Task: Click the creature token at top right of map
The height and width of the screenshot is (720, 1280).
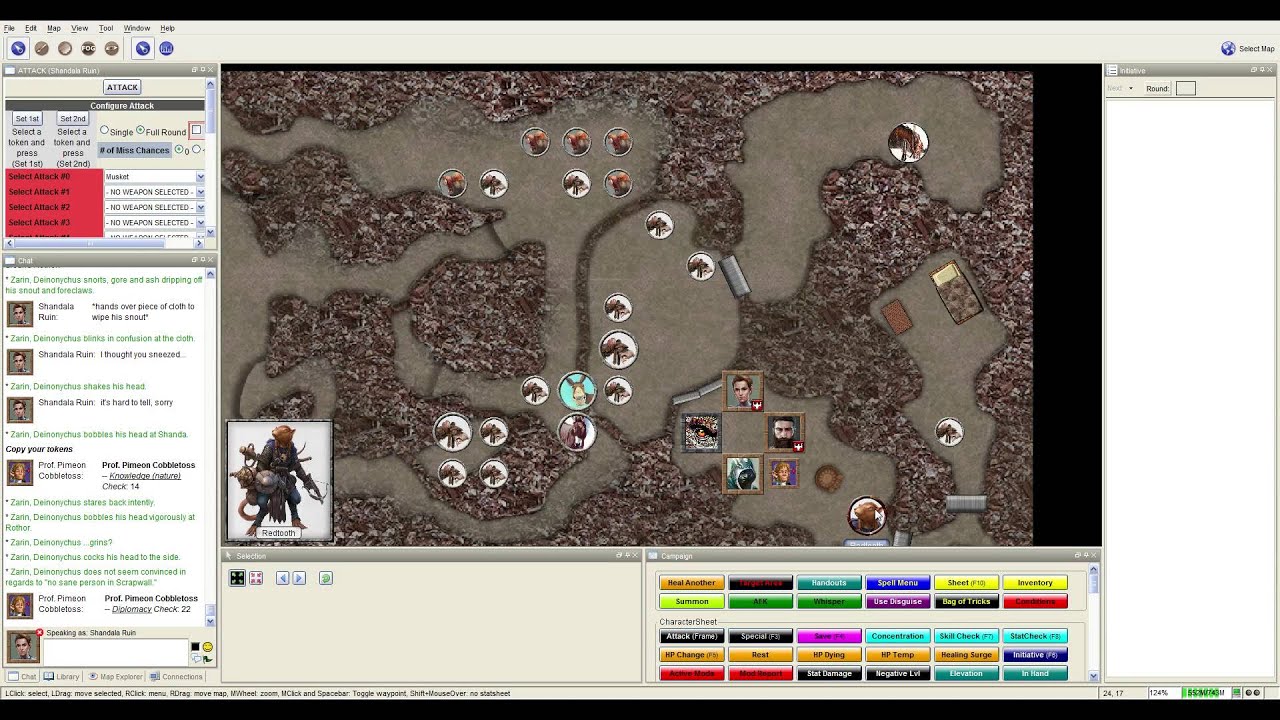Action: click(908, 143)
